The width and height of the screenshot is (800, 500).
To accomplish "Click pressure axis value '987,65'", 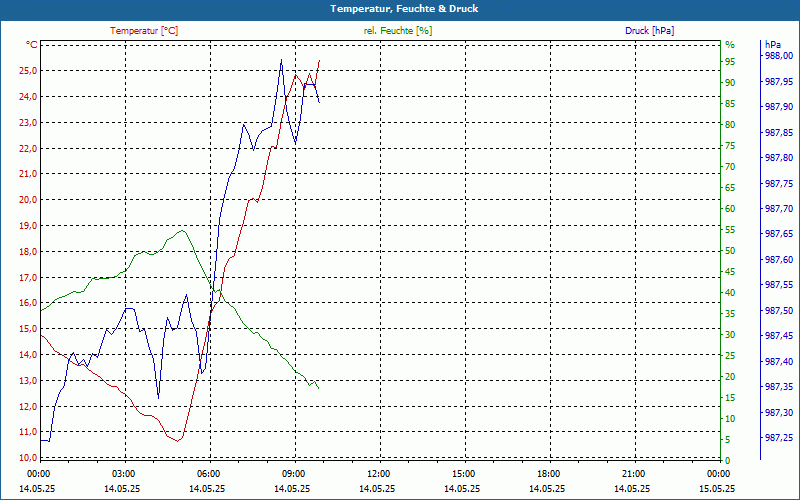I will (779, 234).
